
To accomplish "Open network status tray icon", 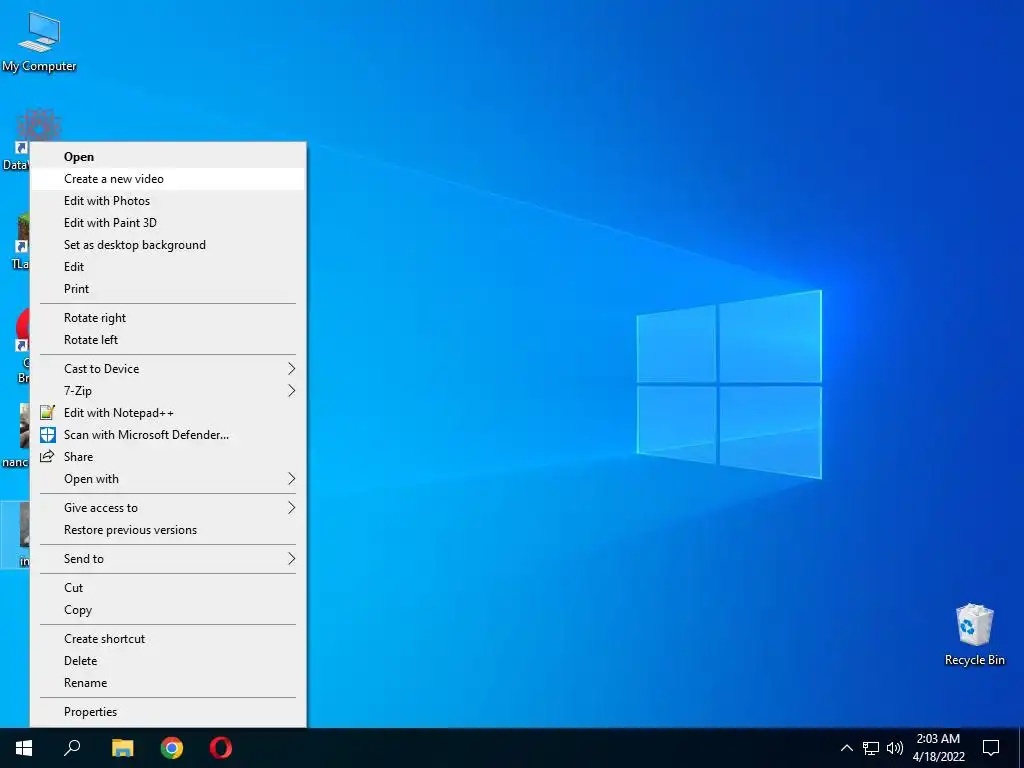I will coord(871,748).
